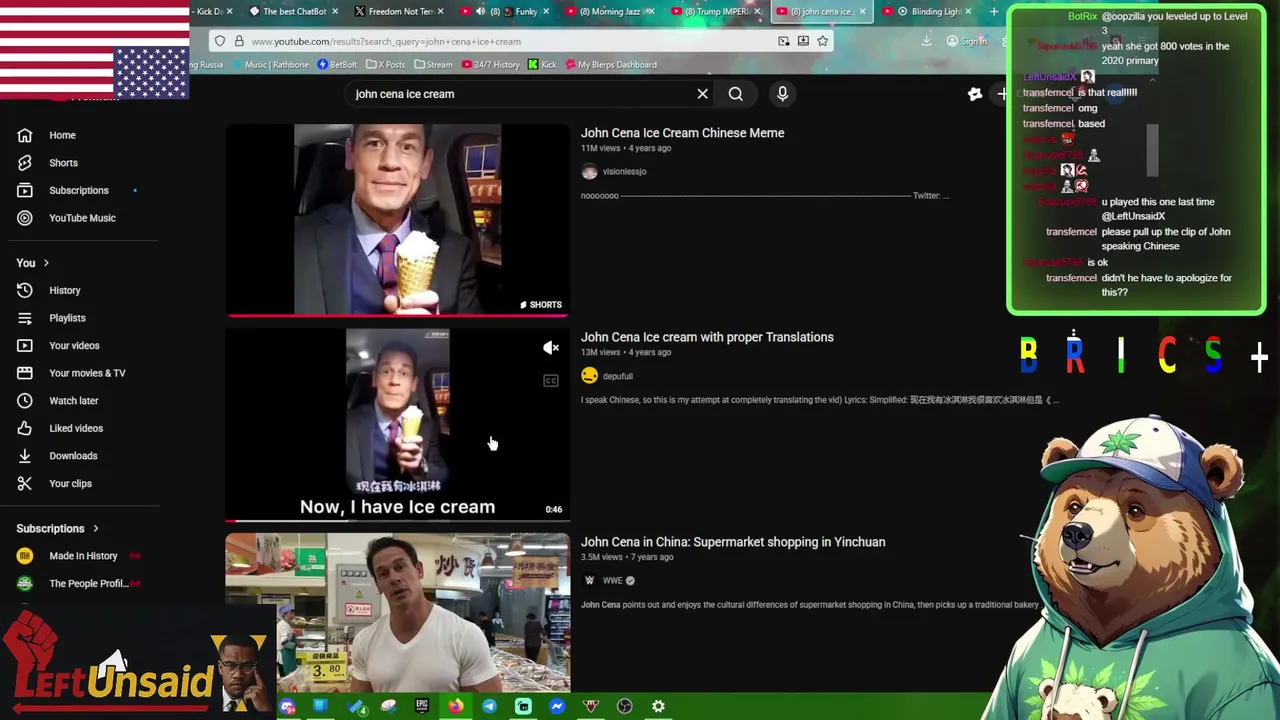Open the visionlessjo channel avatar
Screen dimensions: 1280x720
click(x=589, y=172)
